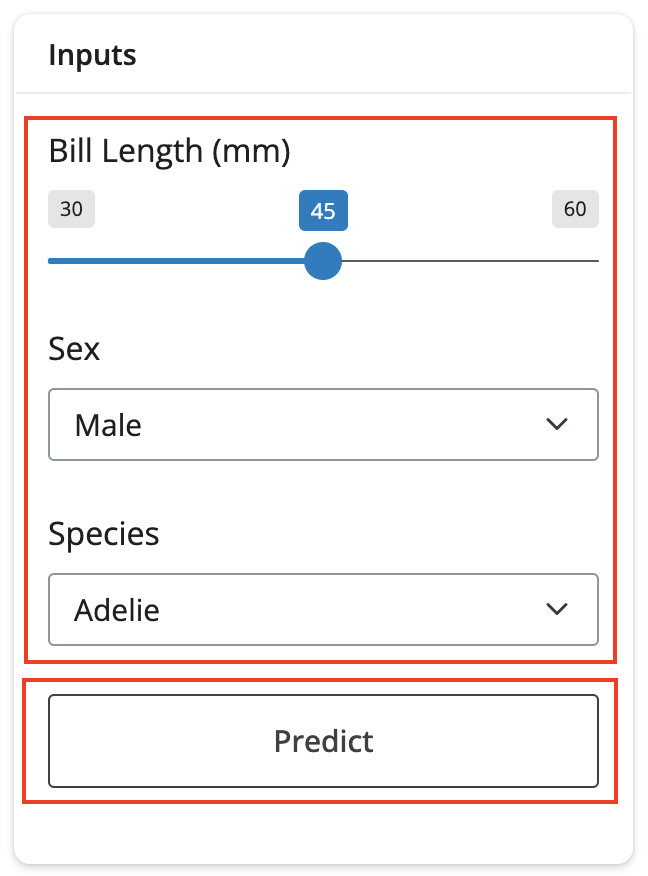Open the Species dropdown
Viewport: 648px width, 876px height.
click(x=323, y=609)
